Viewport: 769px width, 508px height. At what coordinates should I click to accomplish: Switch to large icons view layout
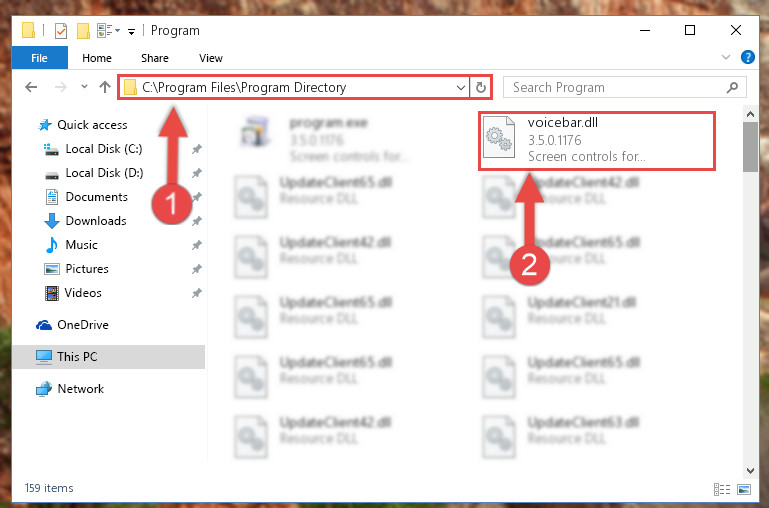pyautogui.click(x=744, y=489)
